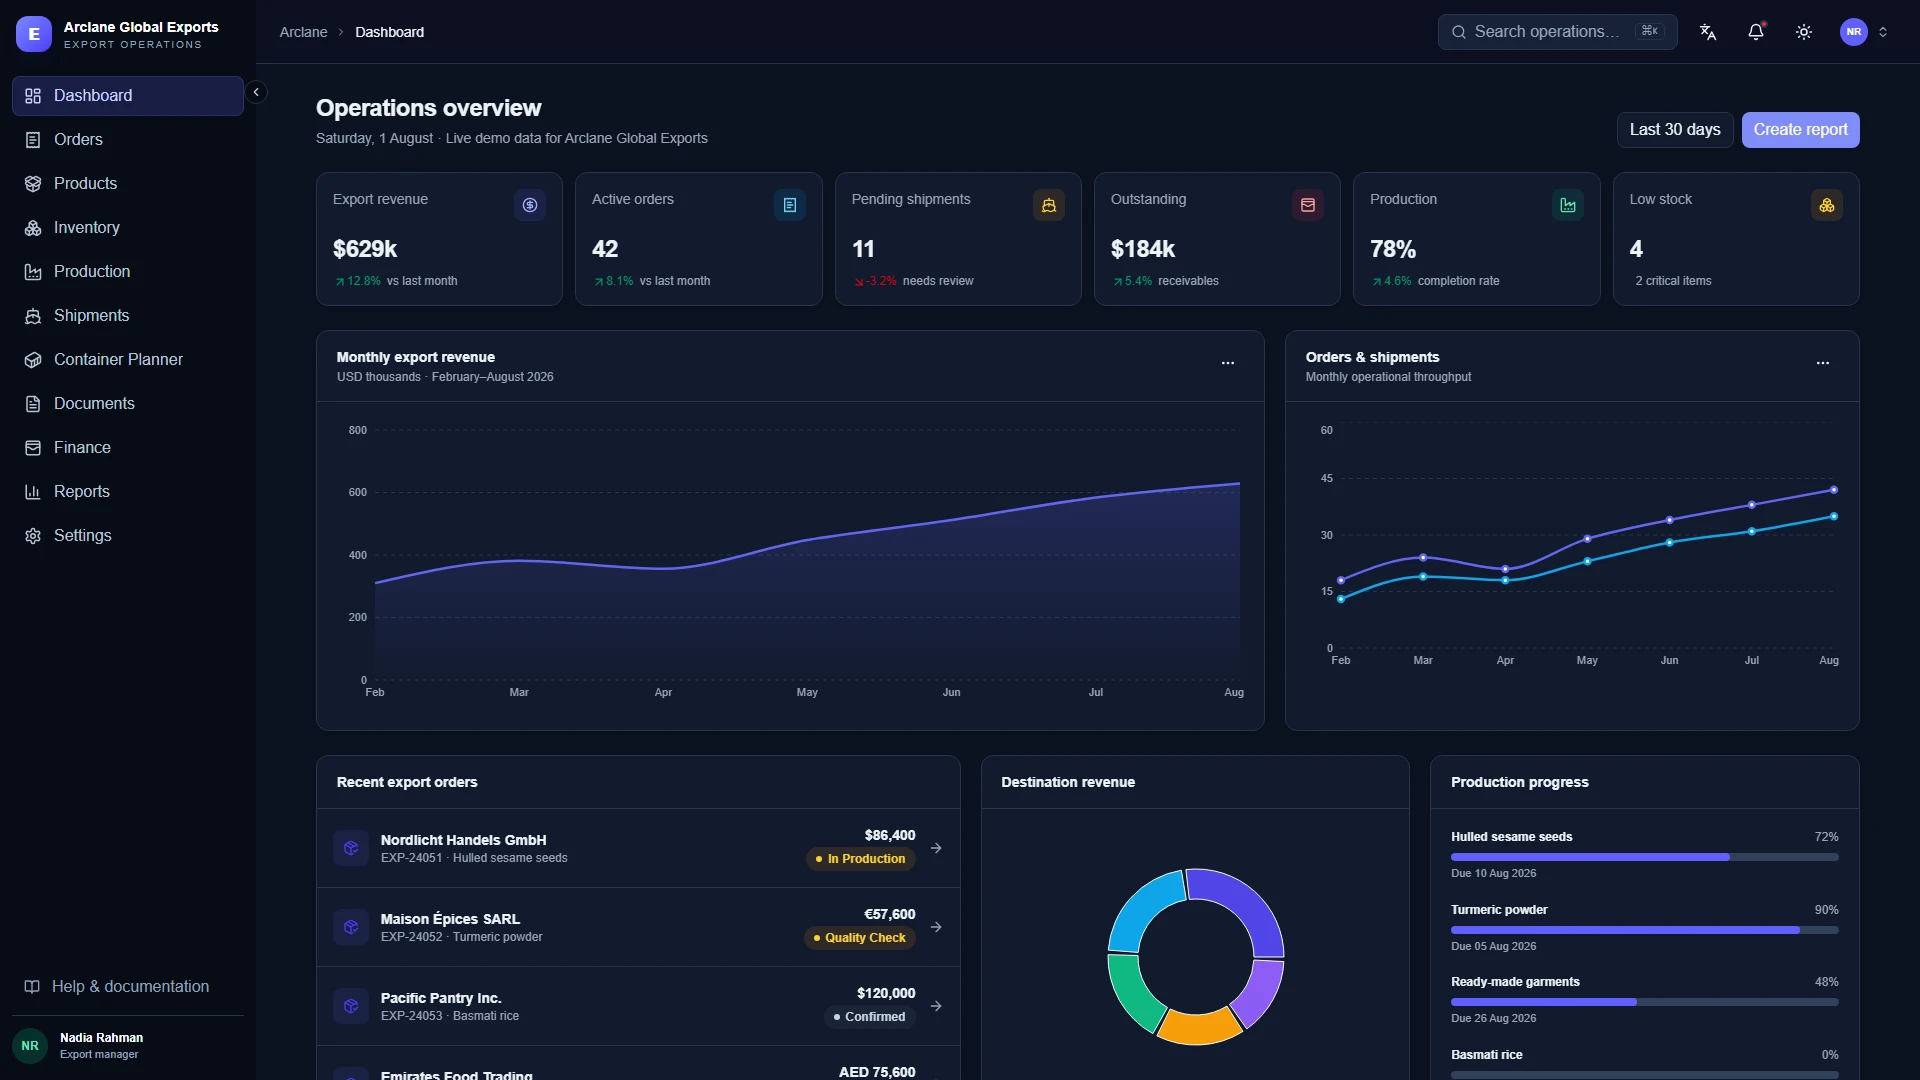Click the Help & documentation book icon
The image size is (1920, 1080).
(x=32, y=987)
